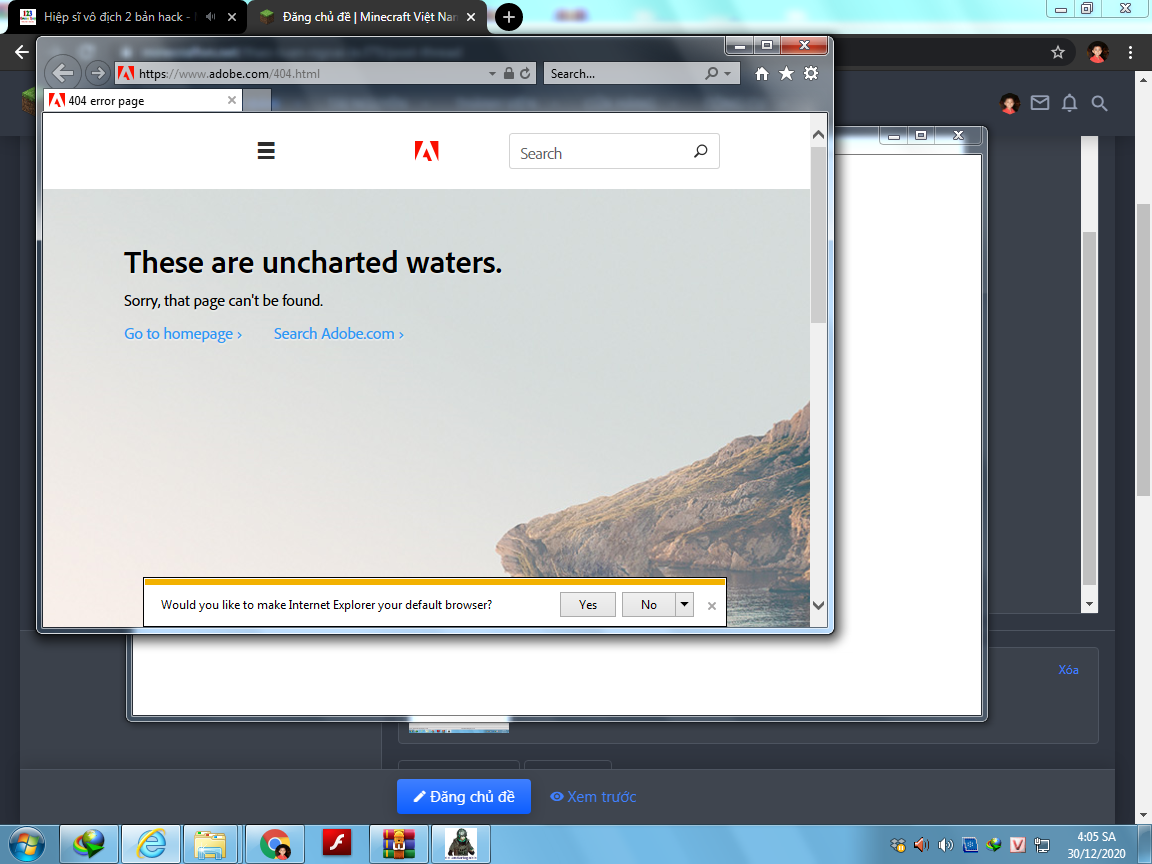
Task: Click the red V tray icon
Action: point(1018,845)
